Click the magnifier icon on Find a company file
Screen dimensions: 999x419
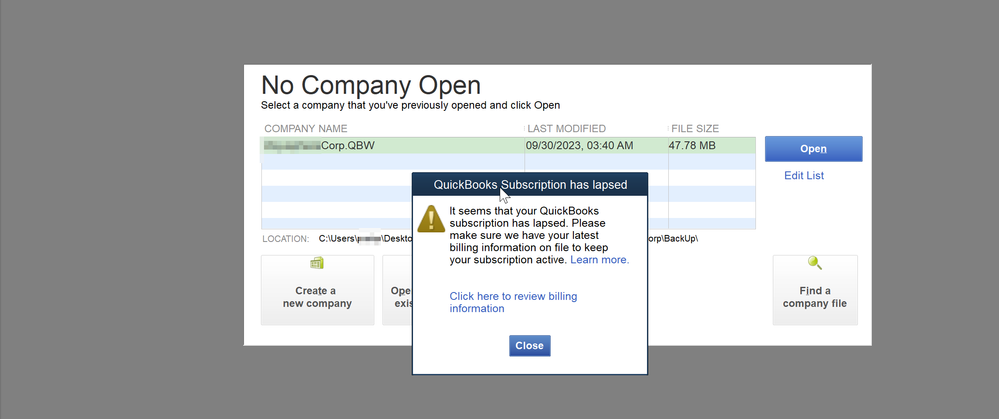tap(814, 263)
